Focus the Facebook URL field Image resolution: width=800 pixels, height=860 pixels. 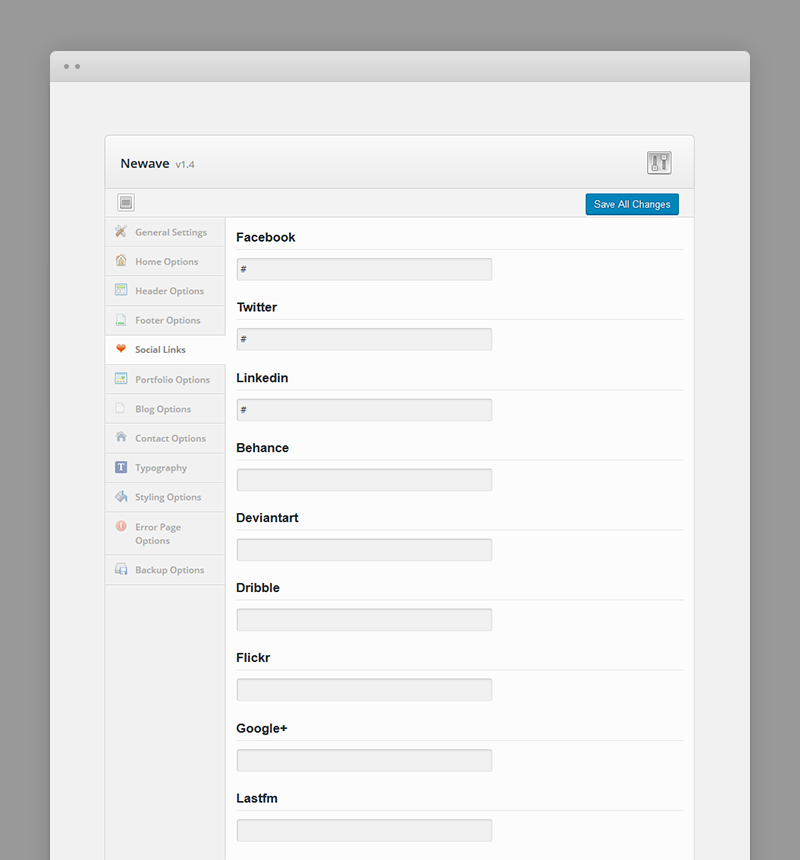364,269
